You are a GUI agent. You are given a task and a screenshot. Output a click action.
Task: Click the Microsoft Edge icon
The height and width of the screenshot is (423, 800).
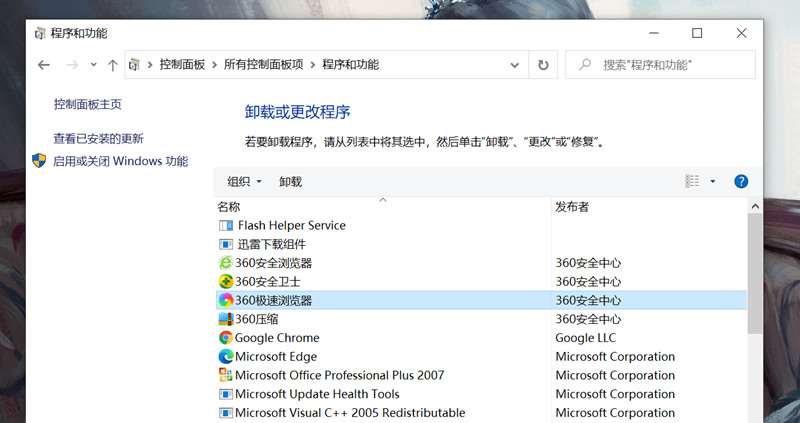click(x=226, y=356)
